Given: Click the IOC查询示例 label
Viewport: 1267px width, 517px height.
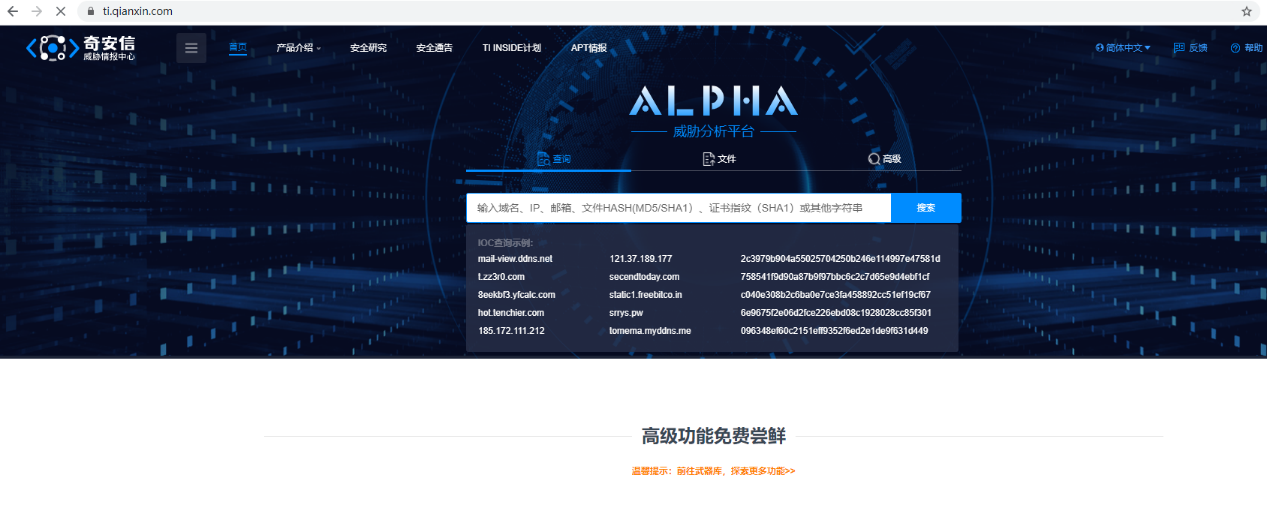Looking at the screenshot, I should 505,243.
